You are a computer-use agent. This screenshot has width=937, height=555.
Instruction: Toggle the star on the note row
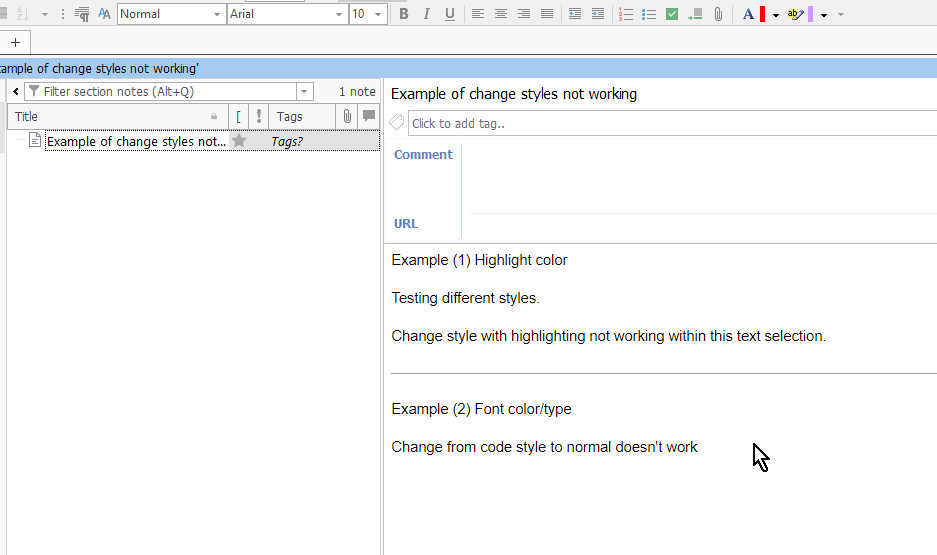pos(239,141)
